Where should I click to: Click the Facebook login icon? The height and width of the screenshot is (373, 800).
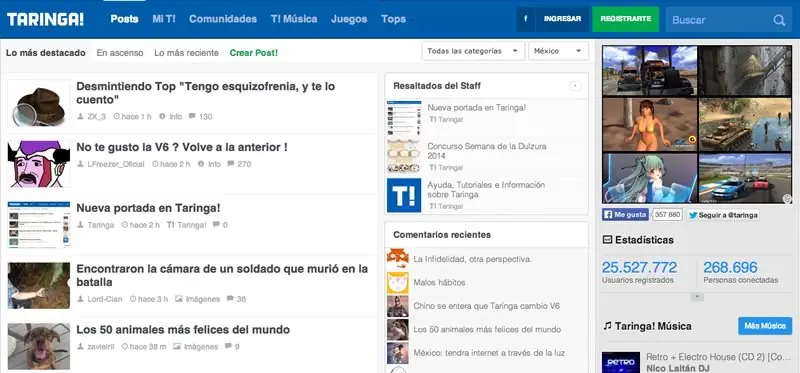(526, 19)
